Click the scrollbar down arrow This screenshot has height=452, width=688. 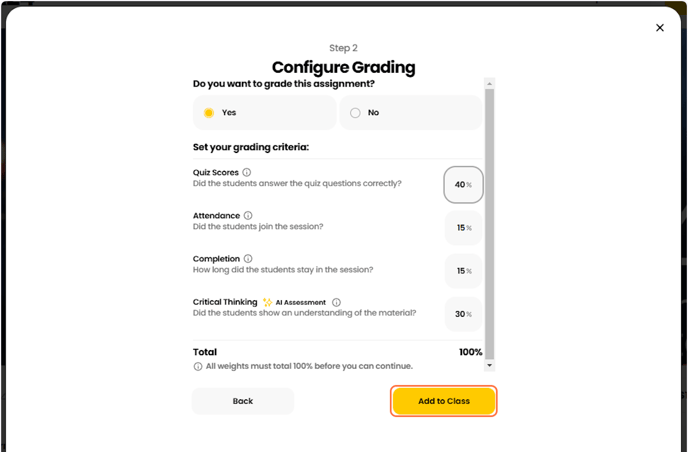pos(489,366)
